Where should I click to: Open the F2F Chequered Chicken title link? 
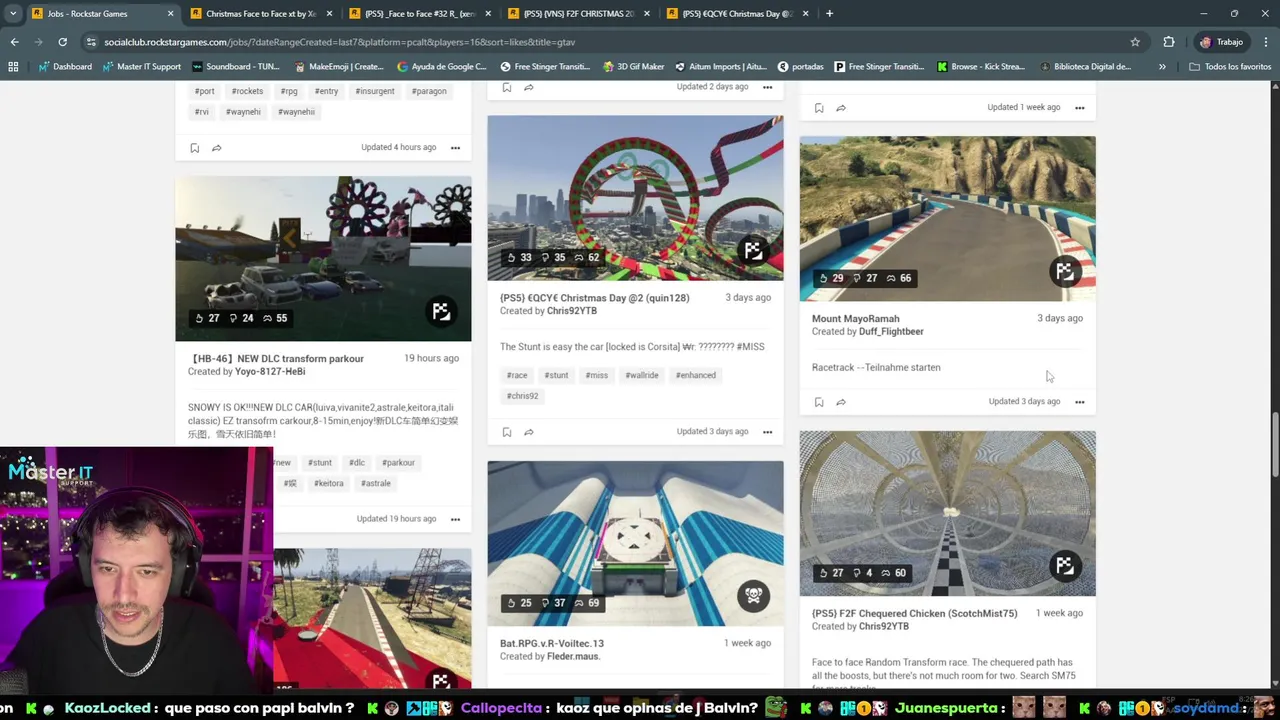click(x=914, y=614)
